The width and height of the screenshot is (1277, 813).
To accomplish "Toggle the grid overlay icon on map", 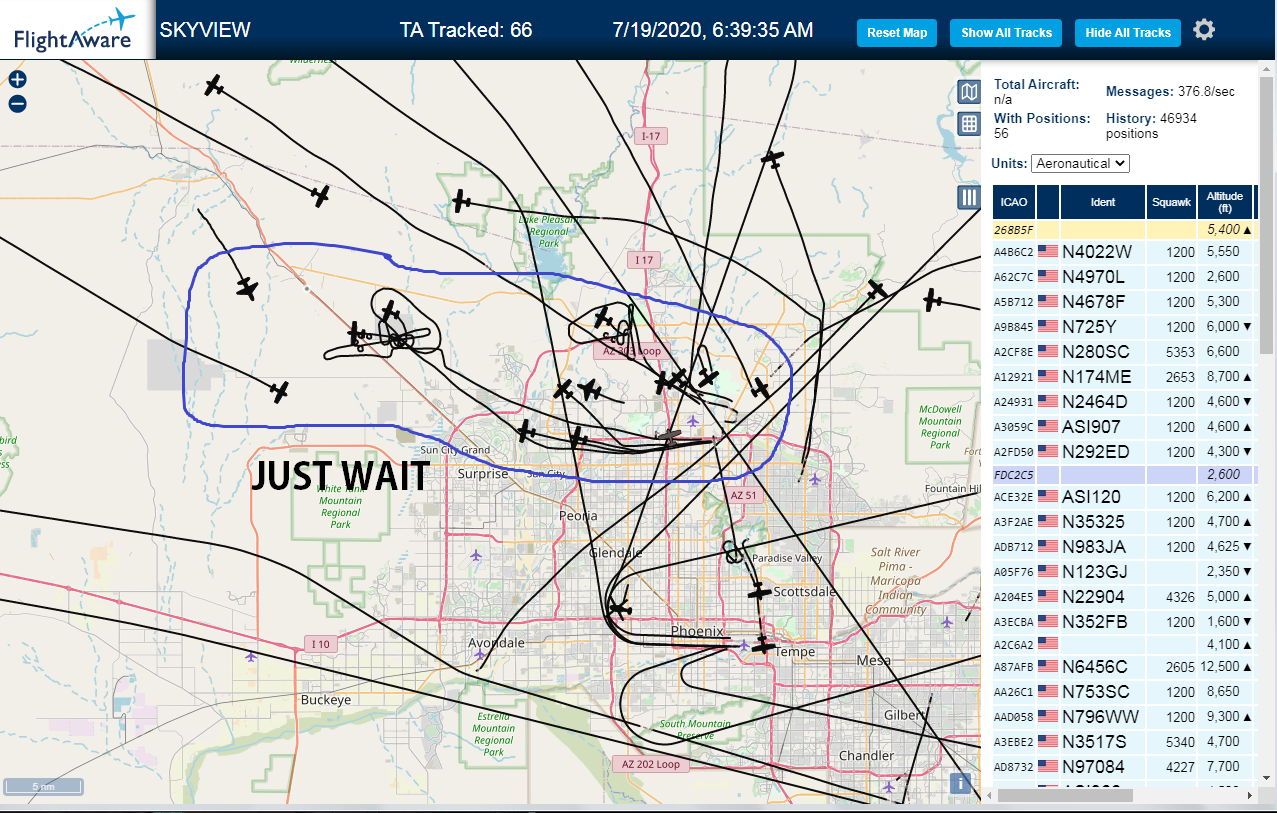I will tap(968, 124).
